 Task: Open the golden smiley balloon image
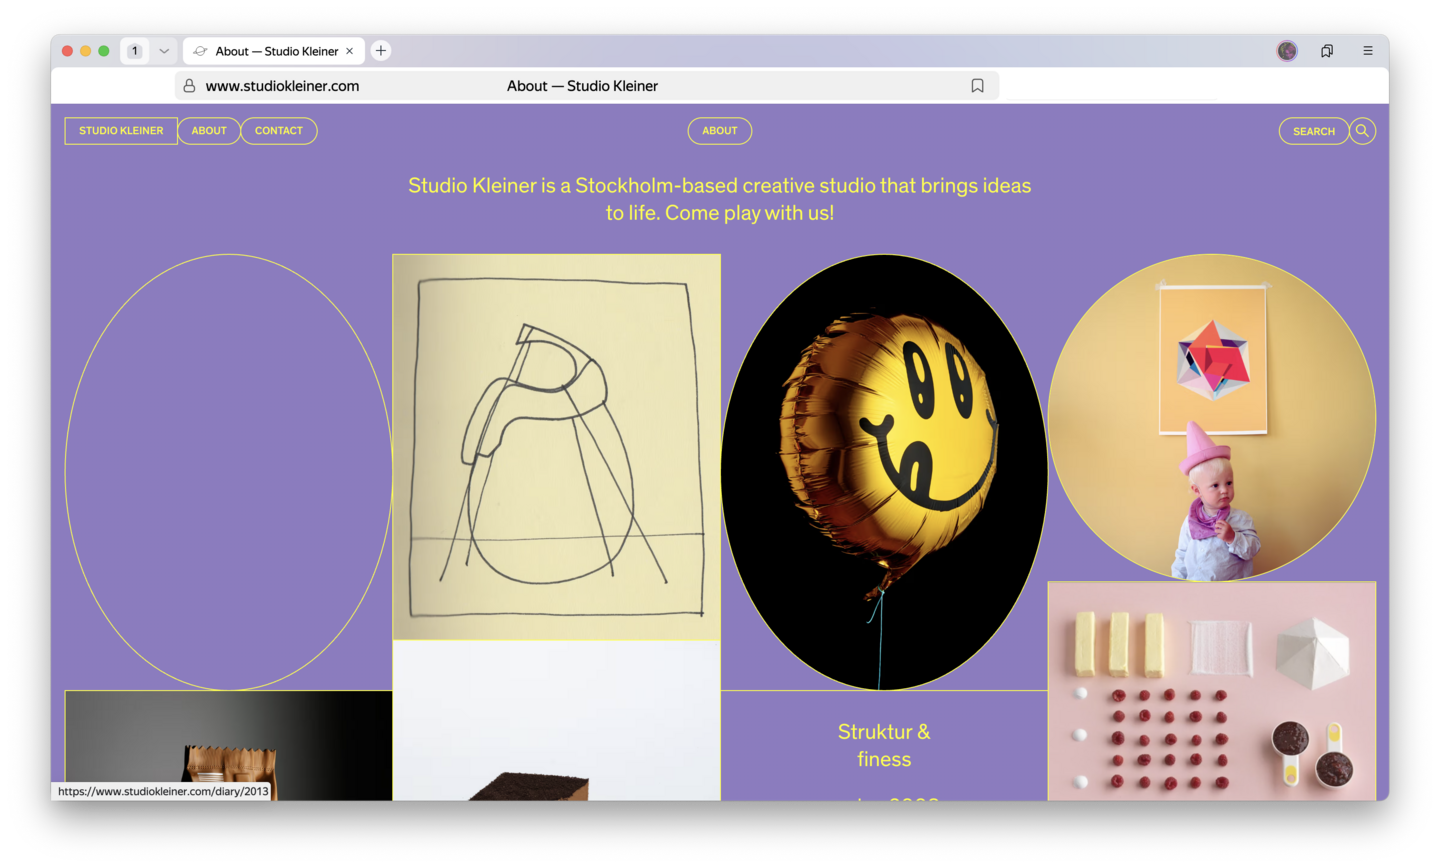pos(884,472)
